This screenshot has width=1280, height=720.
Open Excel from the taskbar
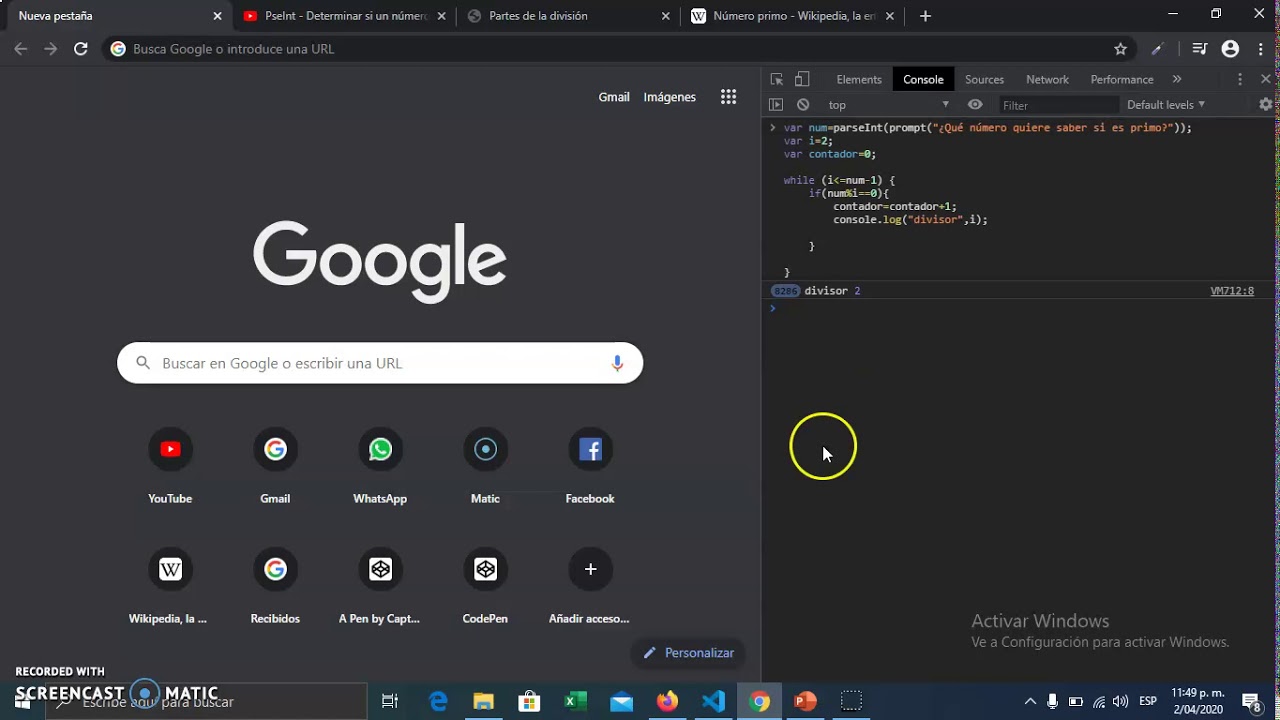click(575, 701)
